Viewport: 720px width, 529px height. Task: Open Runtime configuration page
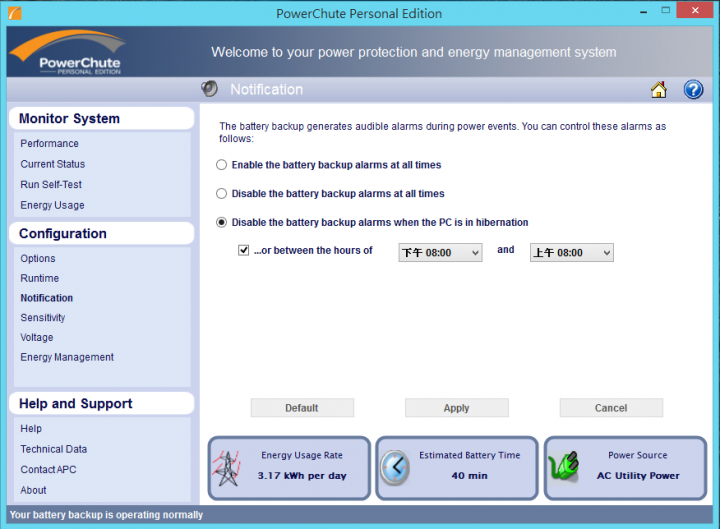[39, 278]
